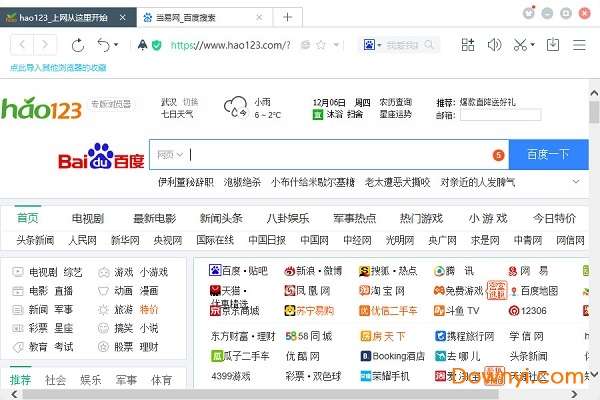Select the 热门游戏 navigation tab
This screenshot has width=600, height=400.
click(x=421, y=219)
